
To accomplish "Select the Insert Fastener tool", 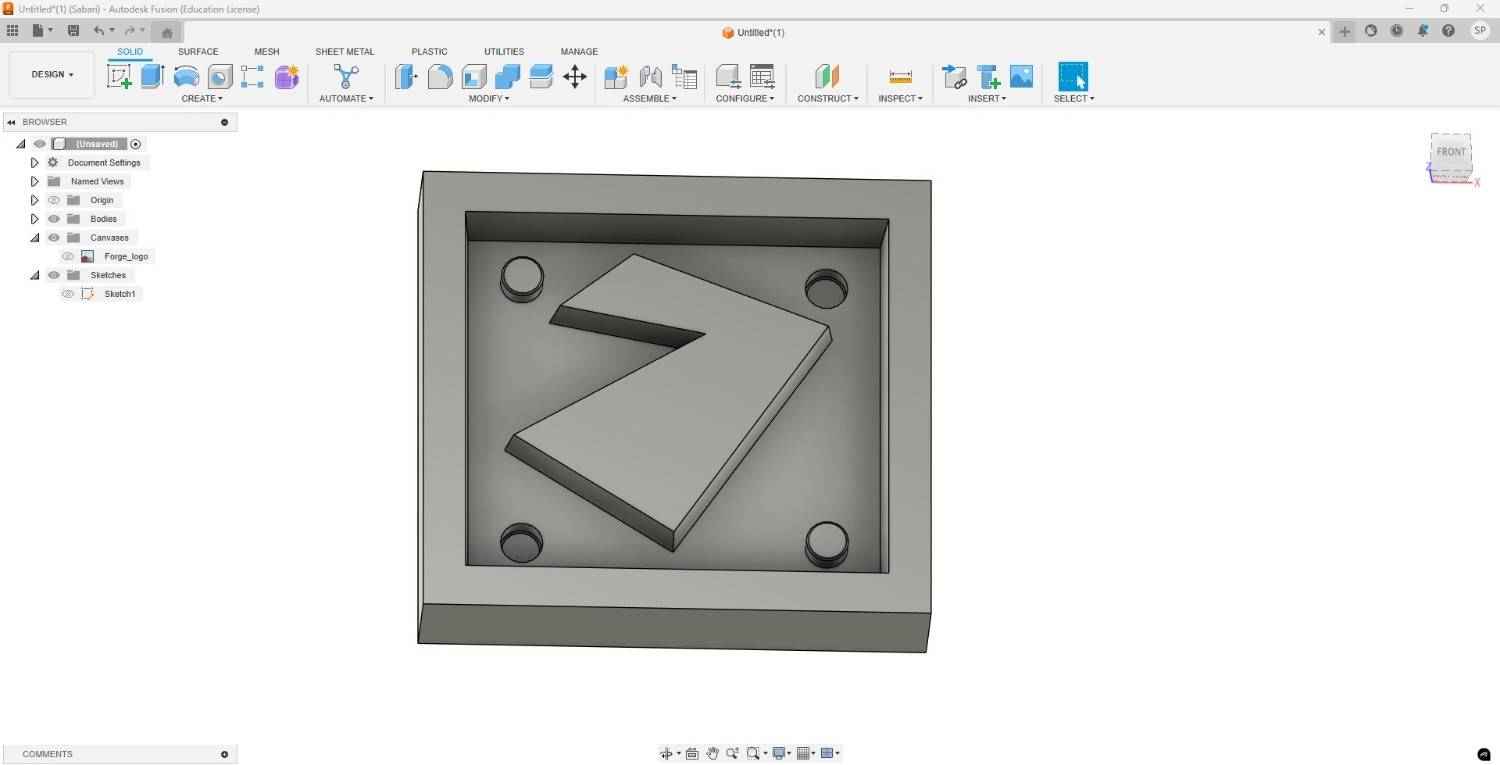I will (x=988, y=76).
